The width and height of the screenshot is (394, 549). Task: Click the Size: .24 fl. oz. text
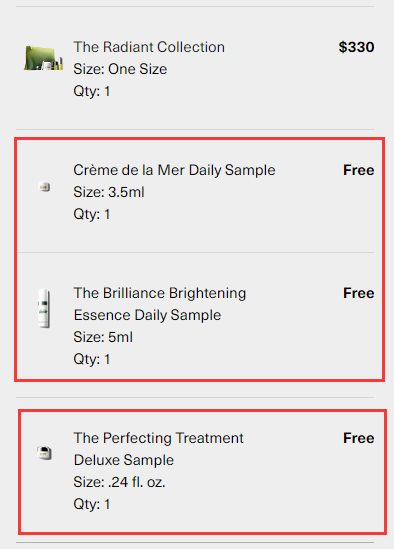click(x=119, y=482)
